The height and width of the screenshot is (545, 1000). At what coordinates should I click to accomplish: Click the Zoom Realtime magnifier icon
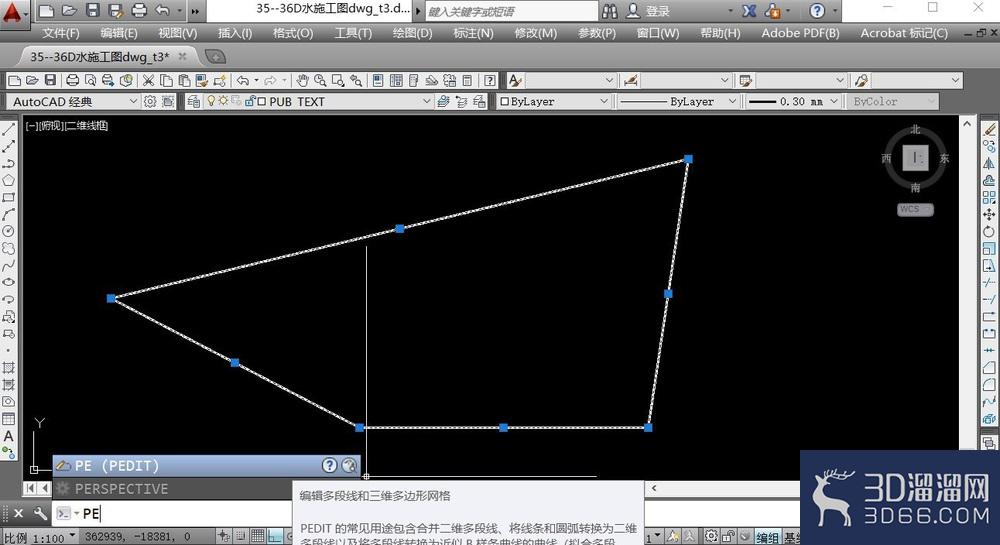click(x=320, y=80)
